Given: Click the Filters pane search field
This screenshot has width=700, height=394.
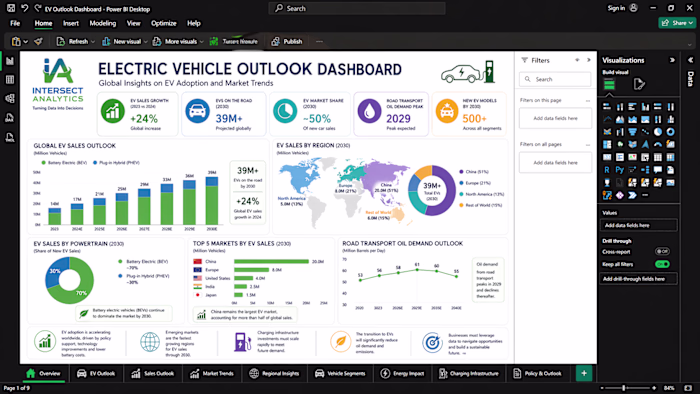Looking at the screenshot, I should point(555,79).
